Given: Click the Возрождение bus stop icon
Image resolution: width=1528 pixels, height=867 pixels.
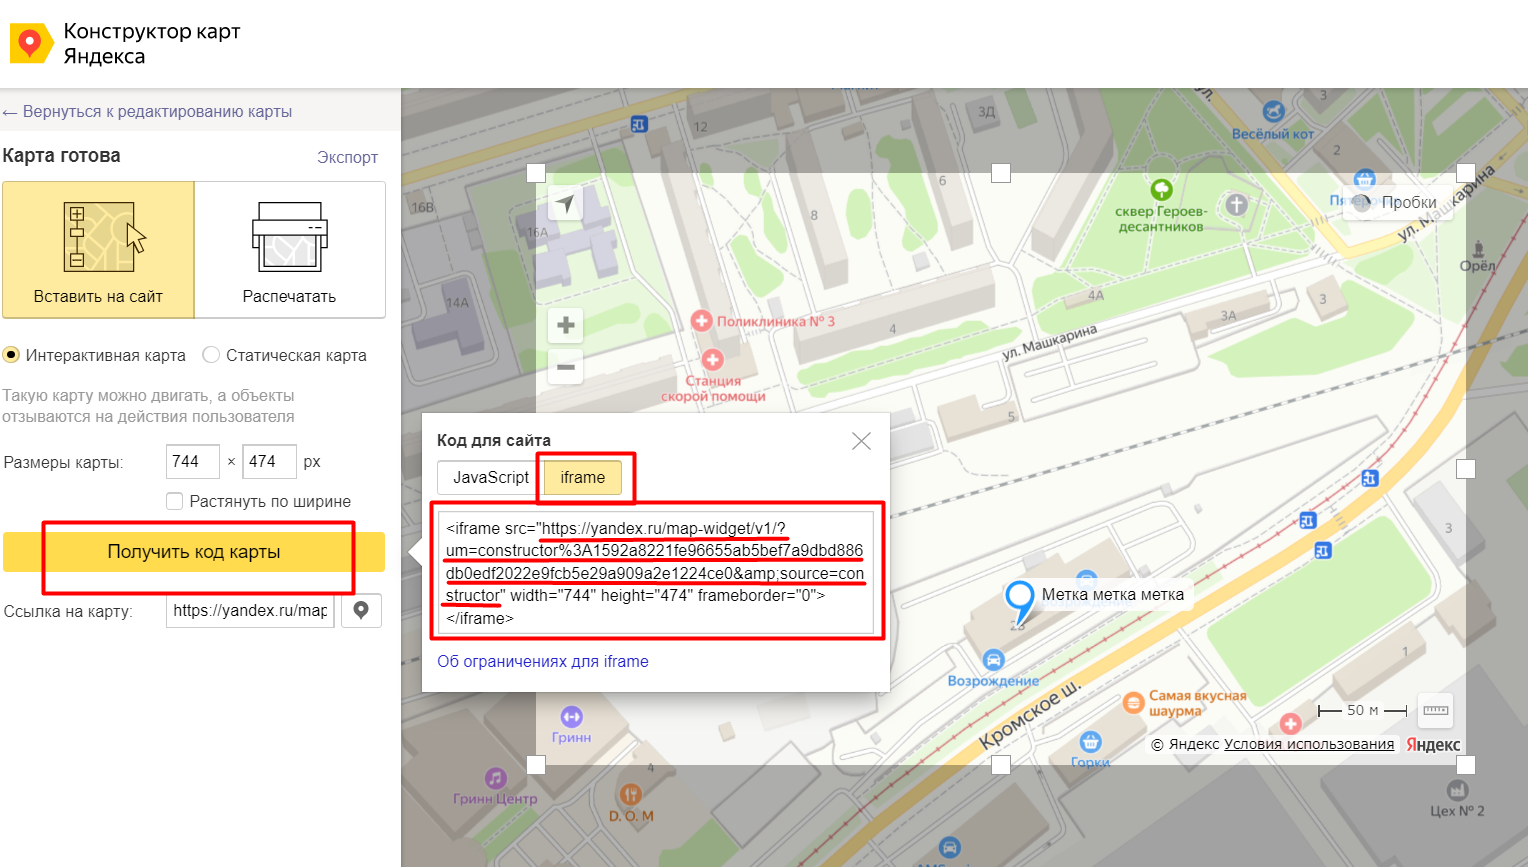Looking at the screenshot, I should [x=993, y=660].
